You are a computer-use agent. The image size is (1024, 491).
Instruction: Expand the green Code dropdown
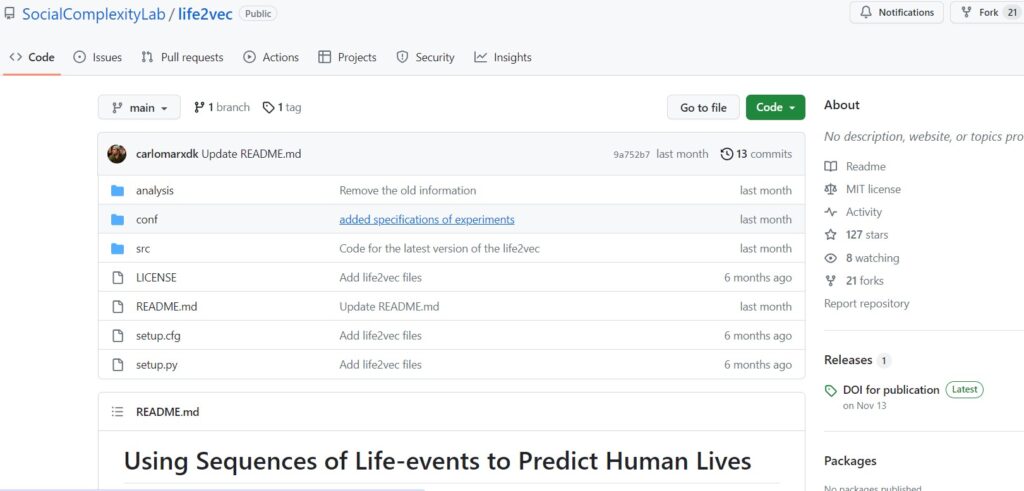point(775,107)
